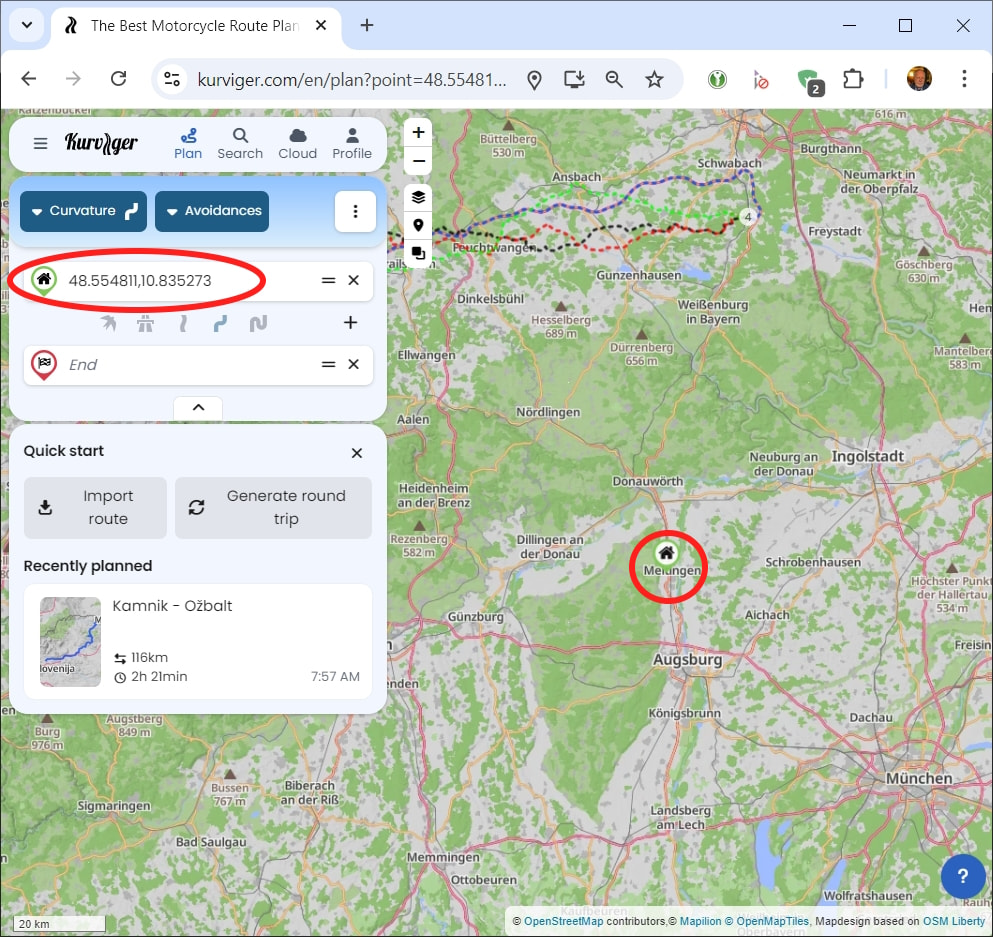Click the Import route button
The width and height of the screenshot is (993, 937).
click(95, 507)
